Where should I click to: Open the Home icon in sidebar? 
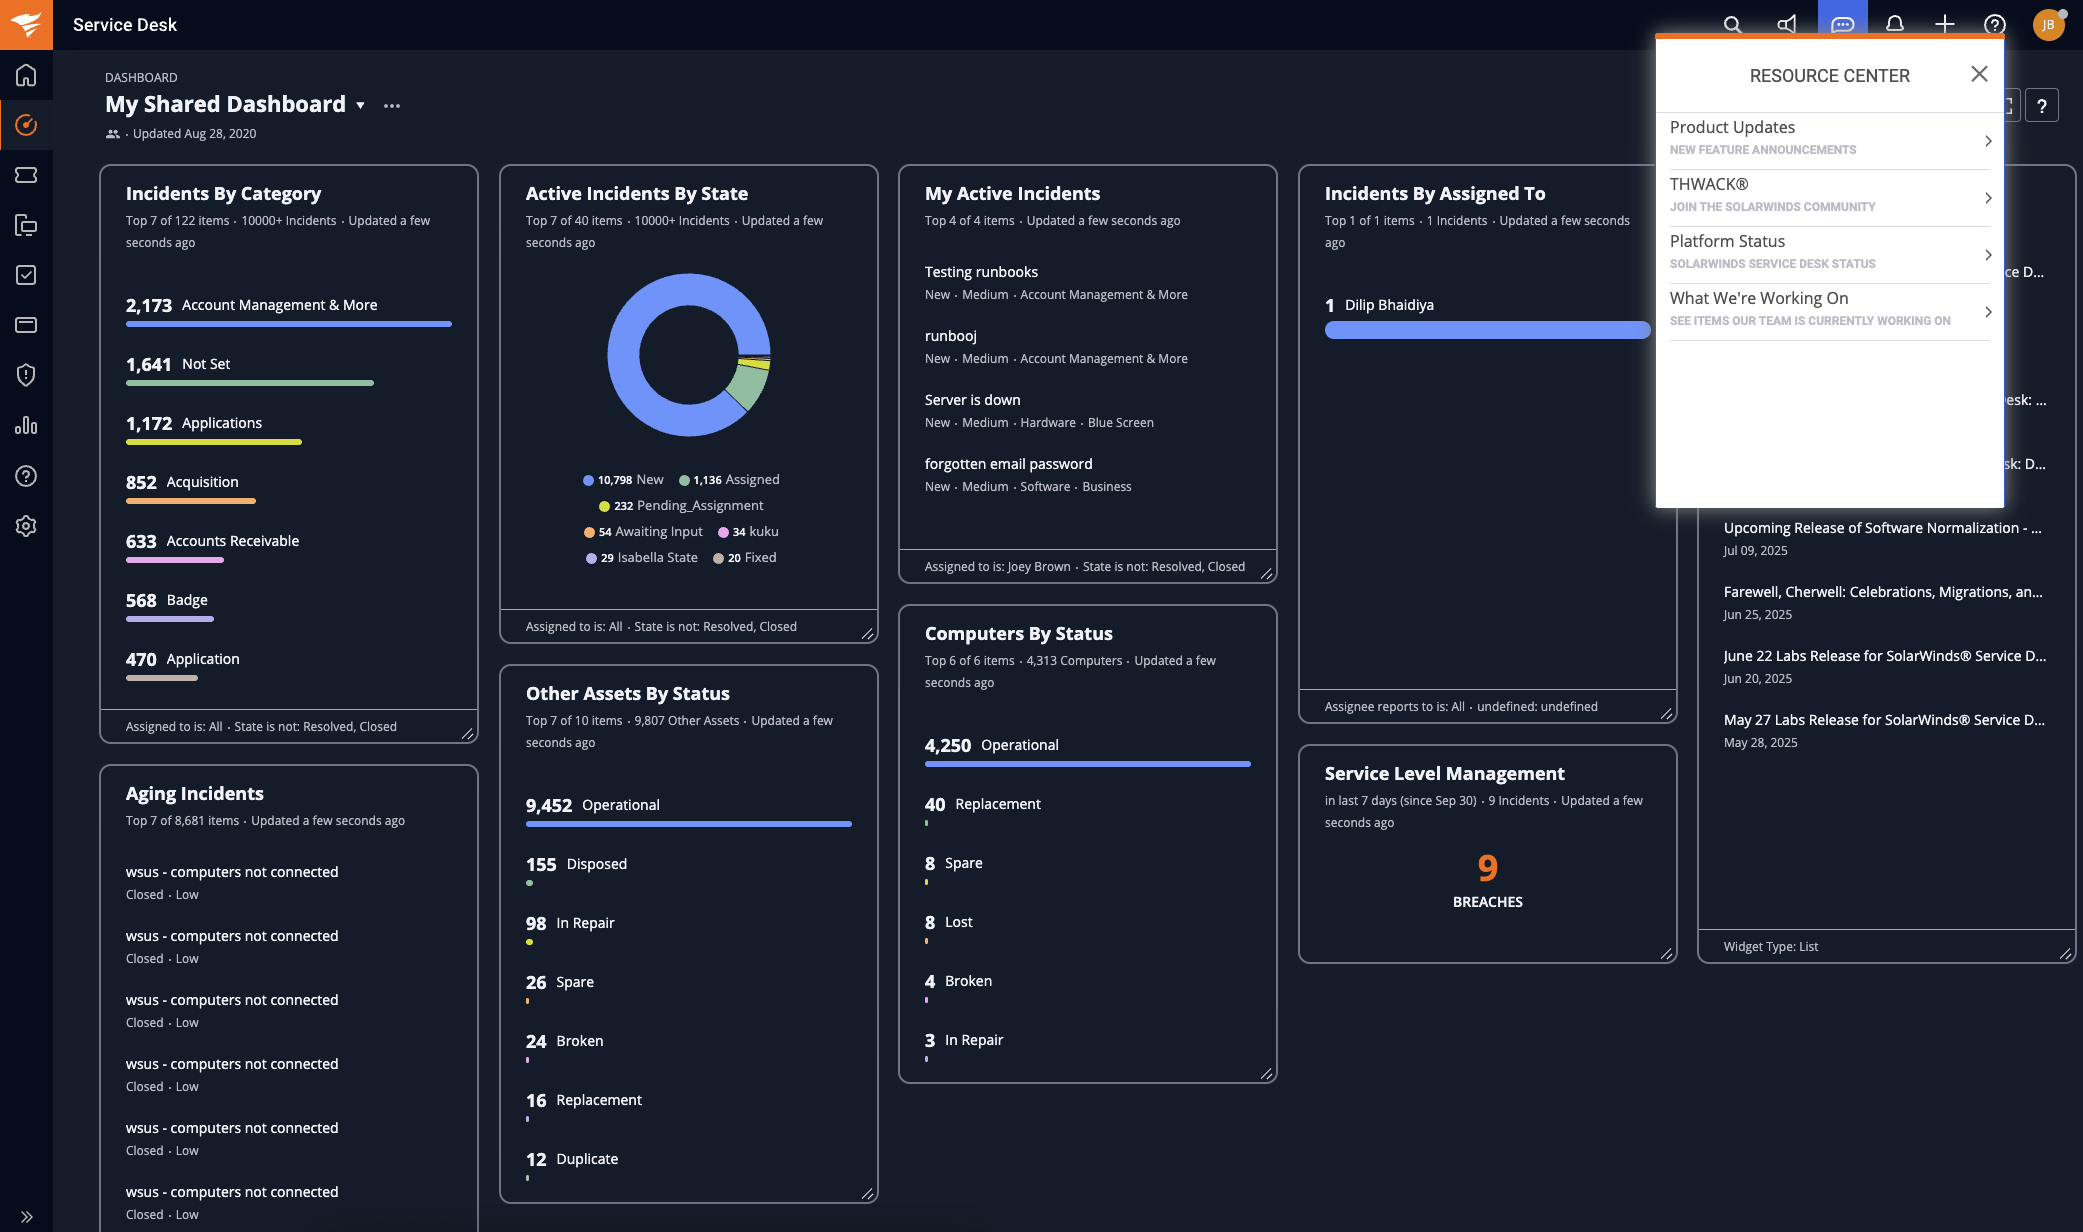pos(26,75)
